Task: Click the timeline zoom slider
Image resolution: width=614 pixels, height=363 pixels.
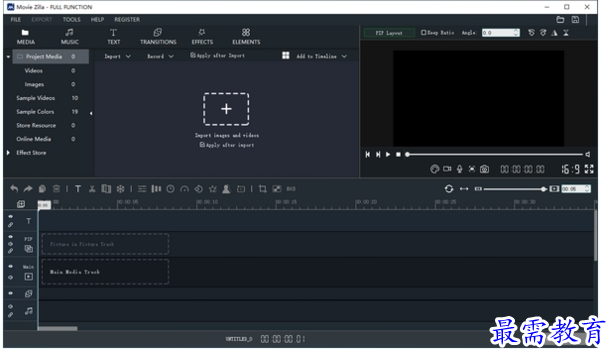Action: pyautogui.click(x=515, y=189)
